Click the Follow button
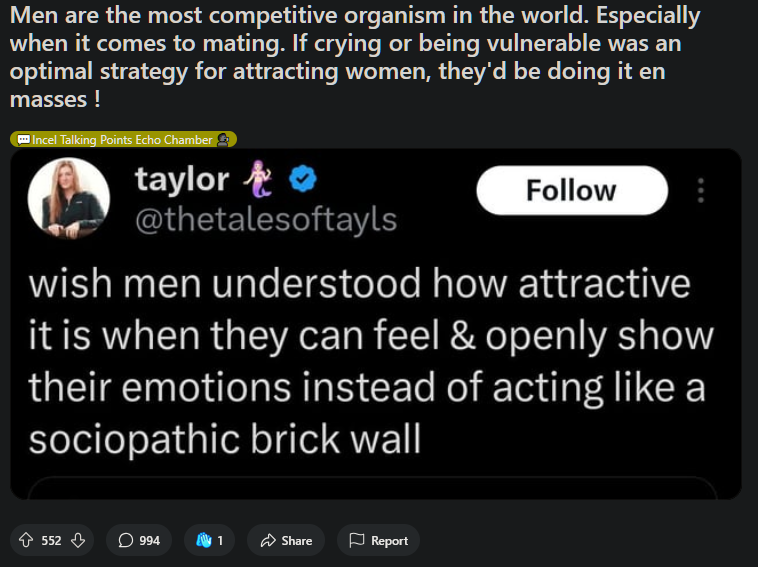 [x=572, y=190]
